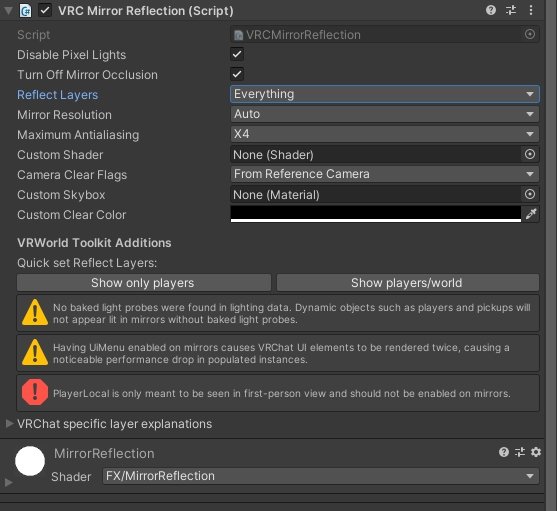
Task: Click the Maximum Antialiasing label
Action: pyautogui.click(x=78, y=135)
